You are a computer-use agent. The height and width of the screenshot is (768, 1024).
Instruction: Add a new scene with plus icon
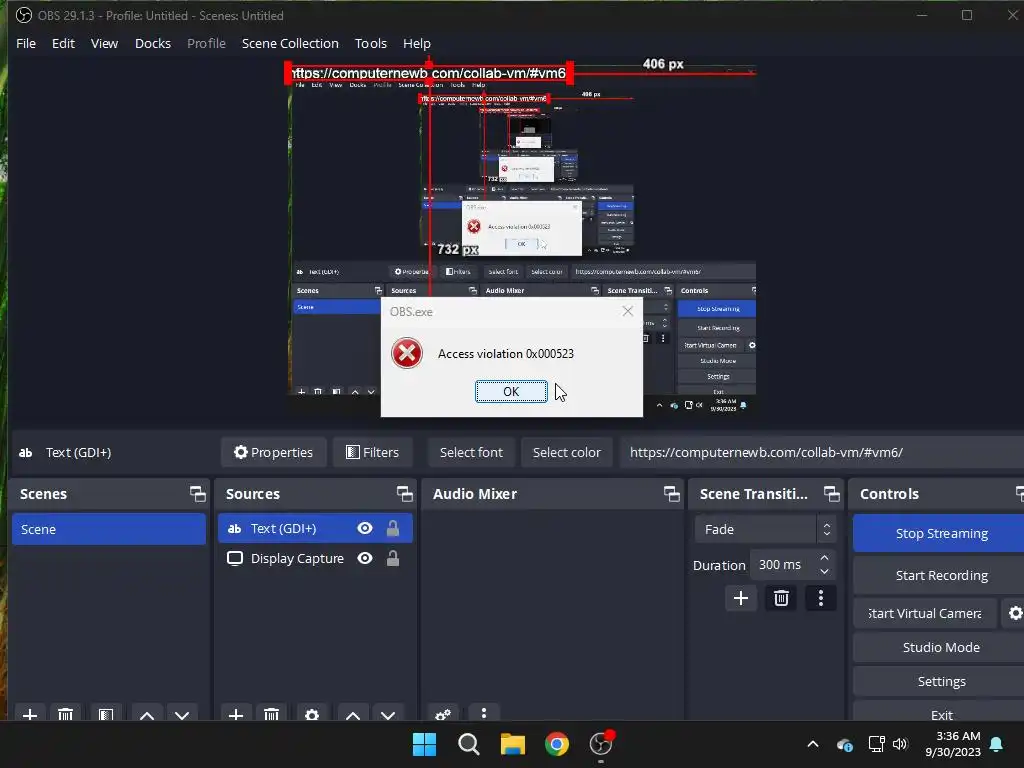tap(29, 714)
